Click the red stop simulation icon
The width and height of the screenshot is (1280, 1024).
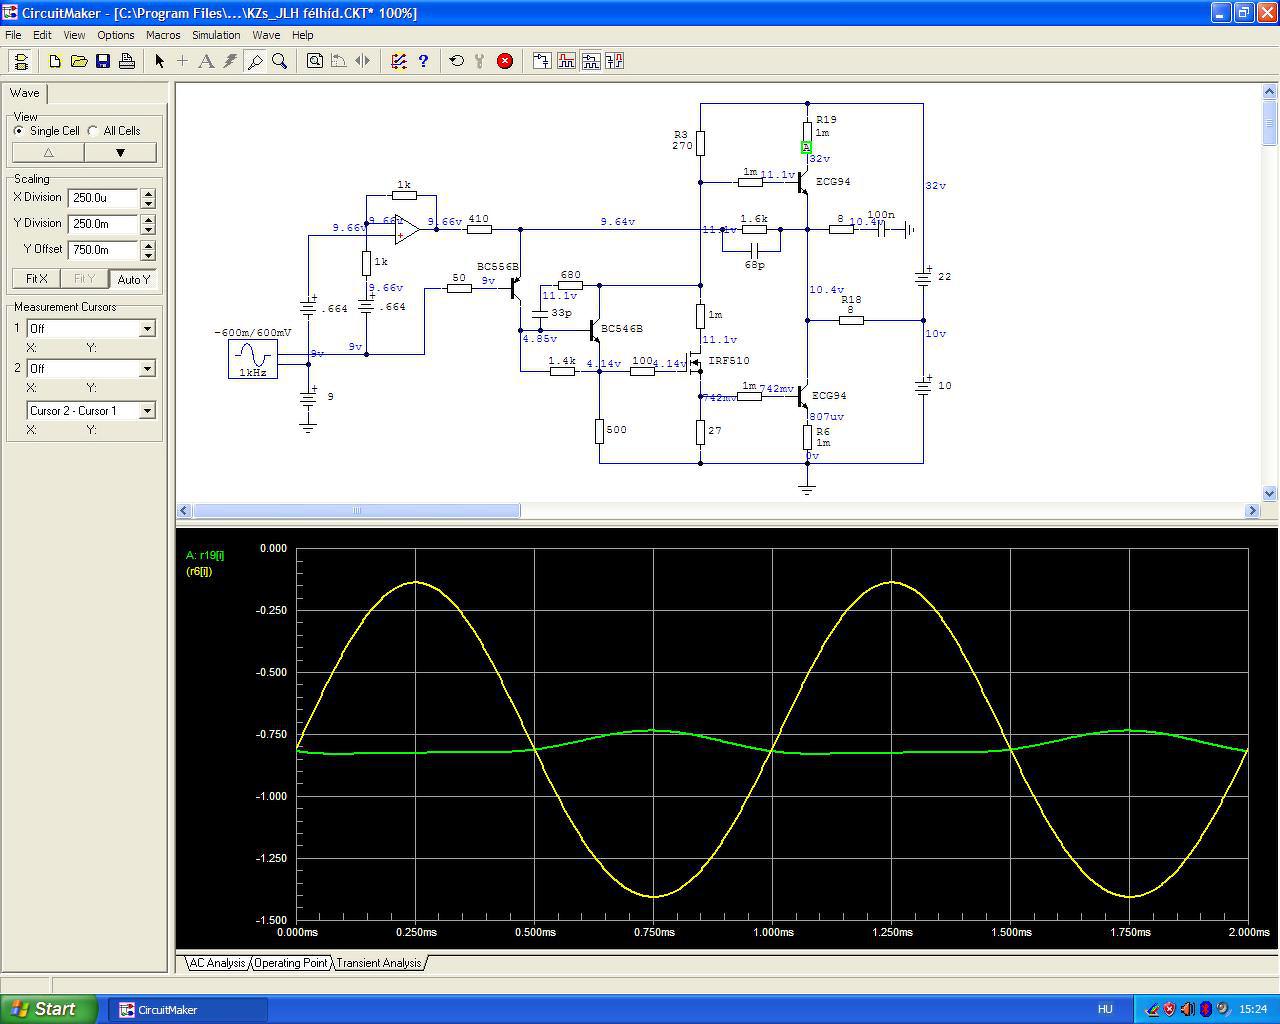[x=505, y=61]
